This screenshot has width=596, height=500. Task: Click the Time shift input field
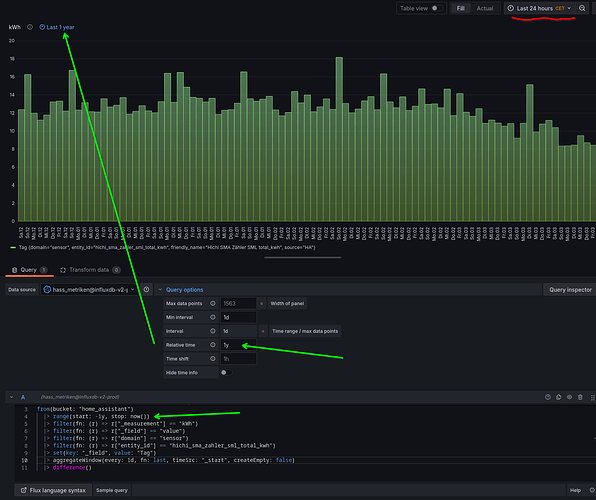[238, 359]
